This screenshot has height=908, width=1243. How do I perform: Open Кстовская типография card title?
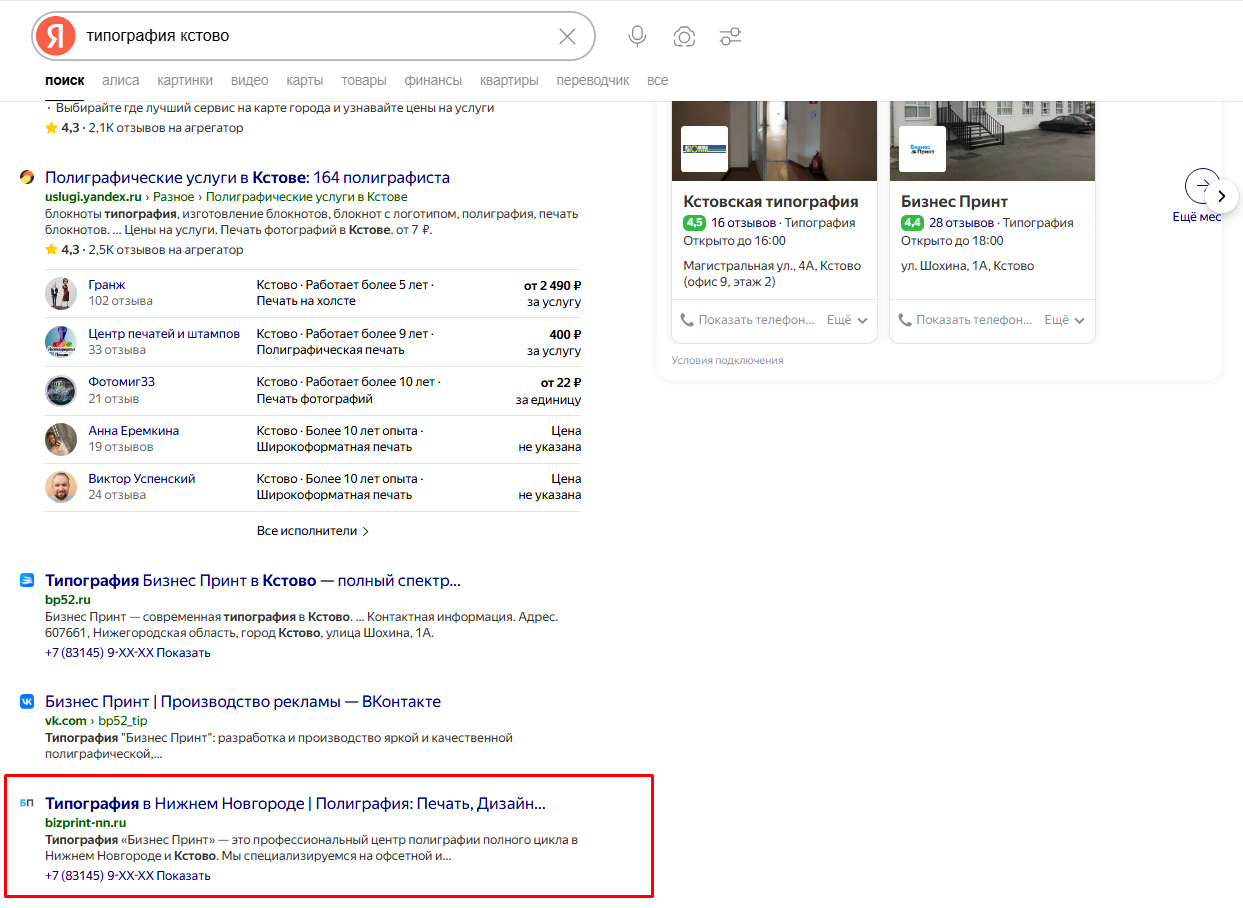771,202
